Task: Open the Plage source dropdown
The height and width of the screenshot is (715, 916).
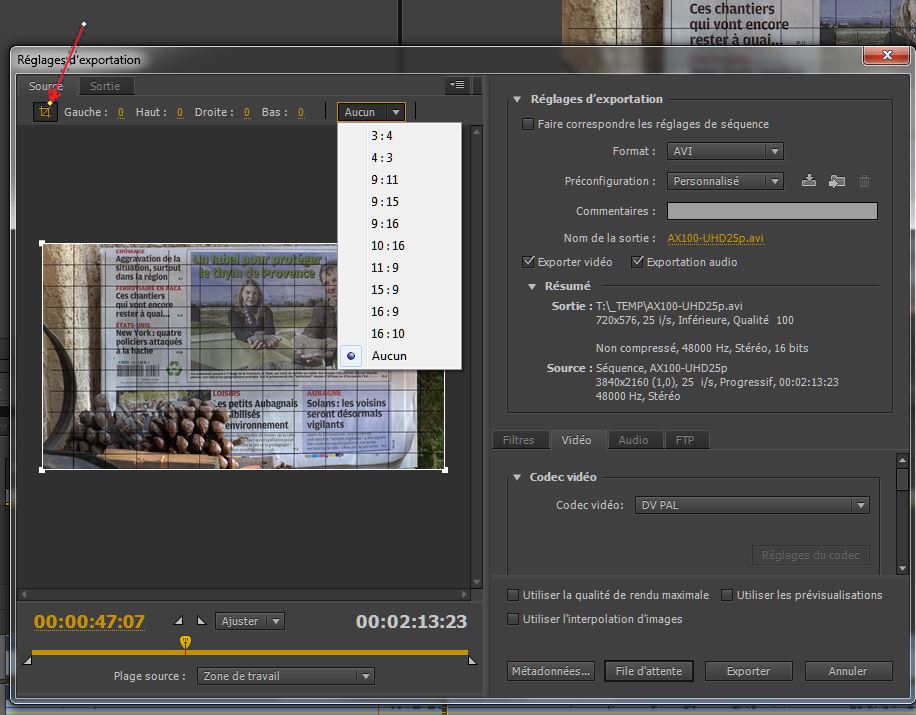Action: (286, 676)
